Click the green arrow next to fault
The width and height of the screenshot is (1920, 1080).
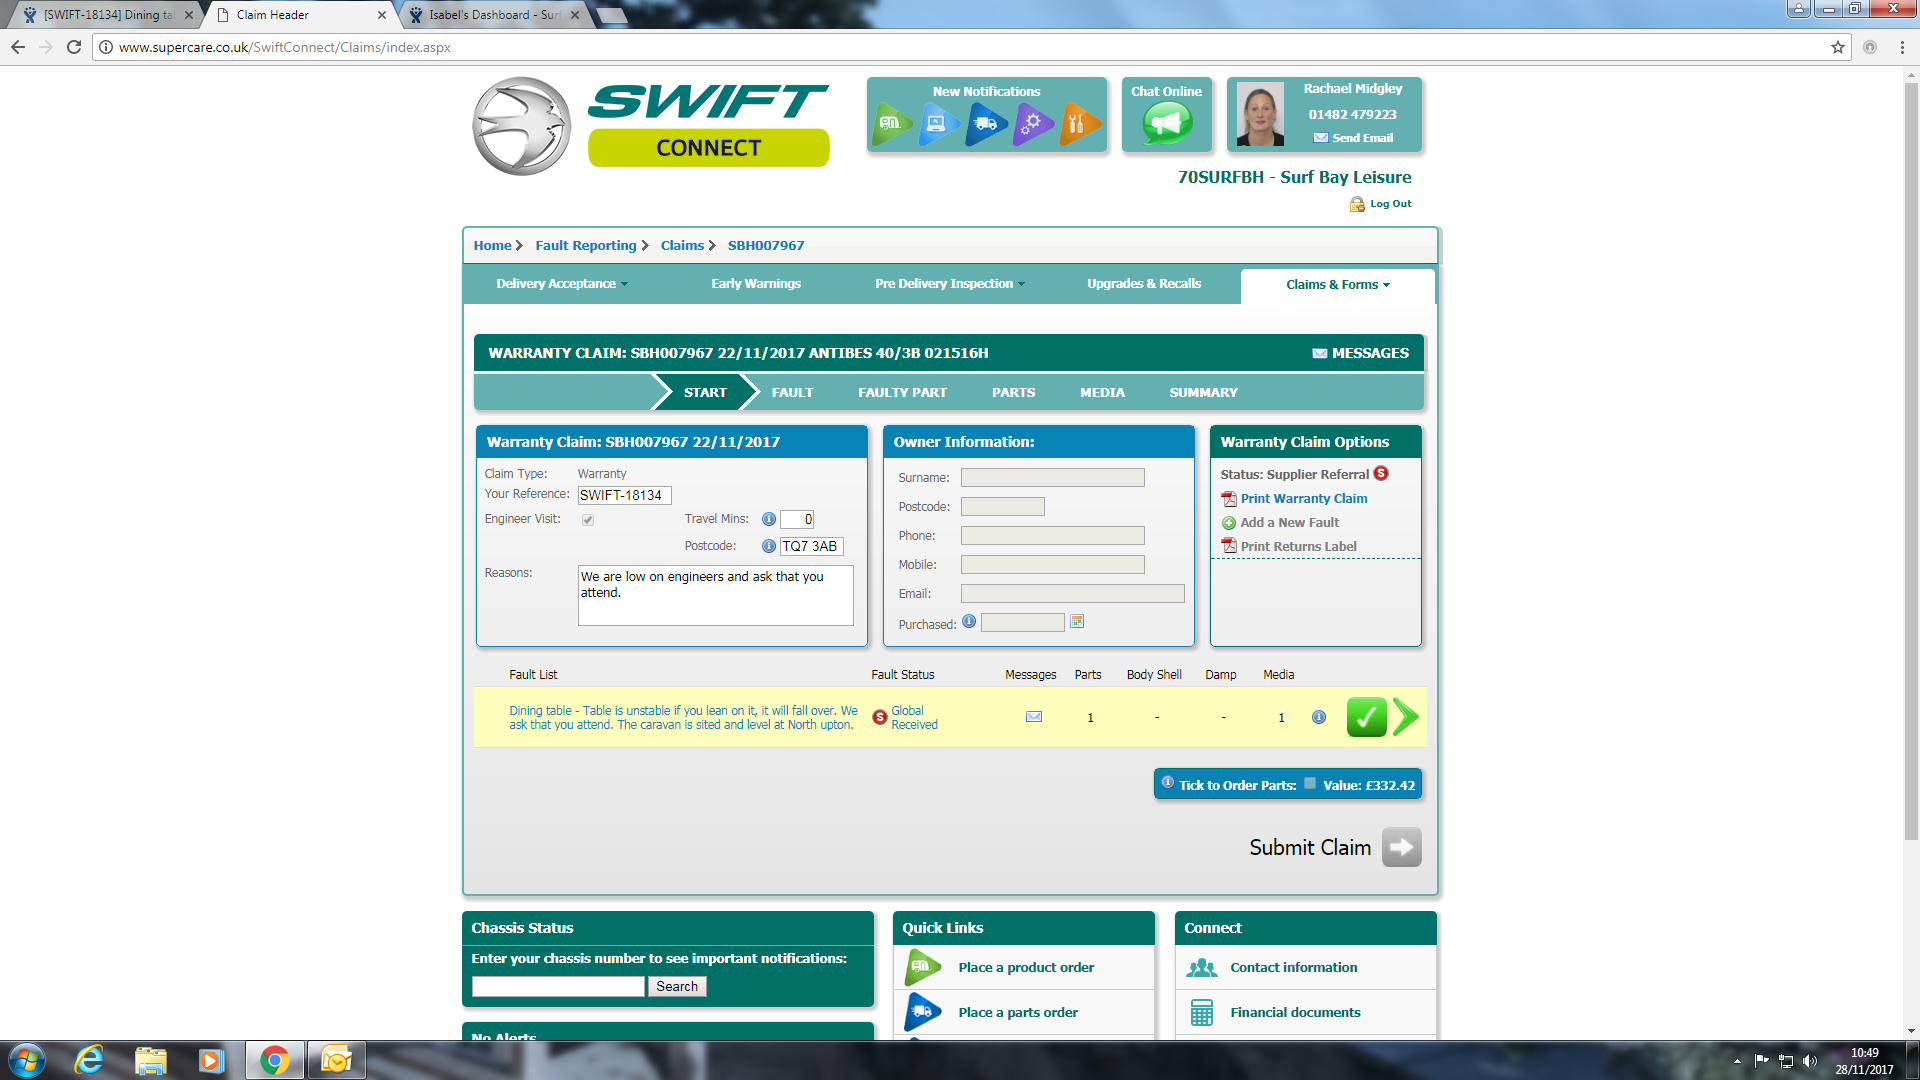(x=1406, y=717)
